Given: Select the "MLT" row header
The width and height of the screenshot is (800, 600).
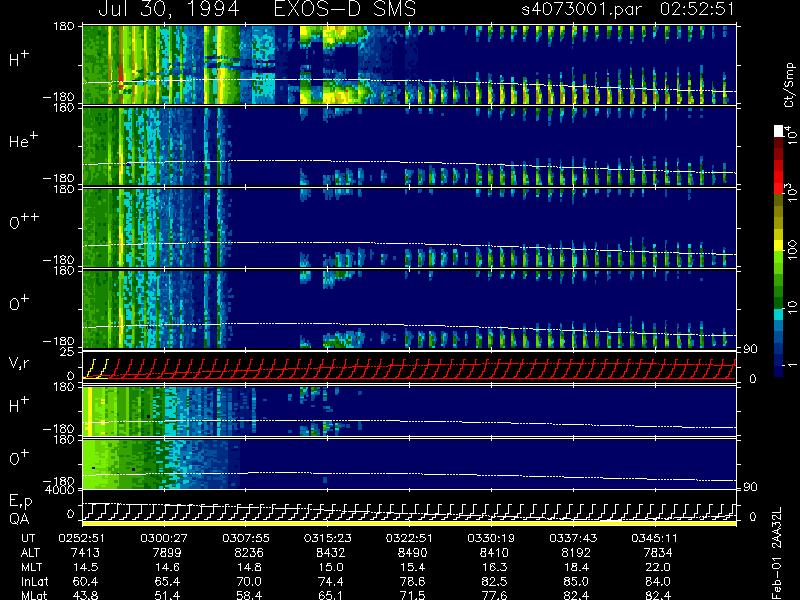Looking at the screenshot, I should (32, 567).
